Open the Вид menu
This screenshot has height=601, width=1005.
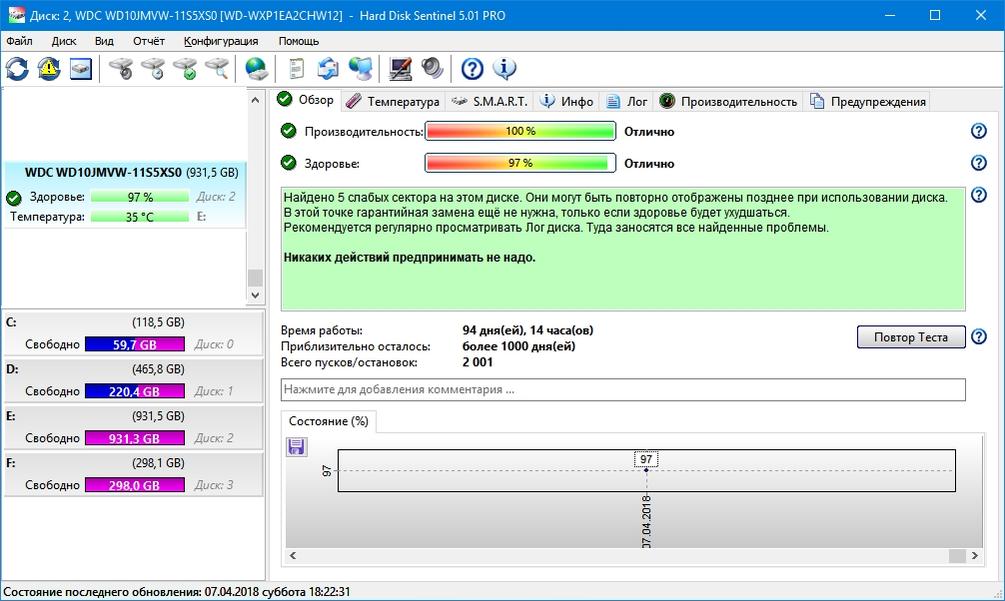click(x=104, y=41)
